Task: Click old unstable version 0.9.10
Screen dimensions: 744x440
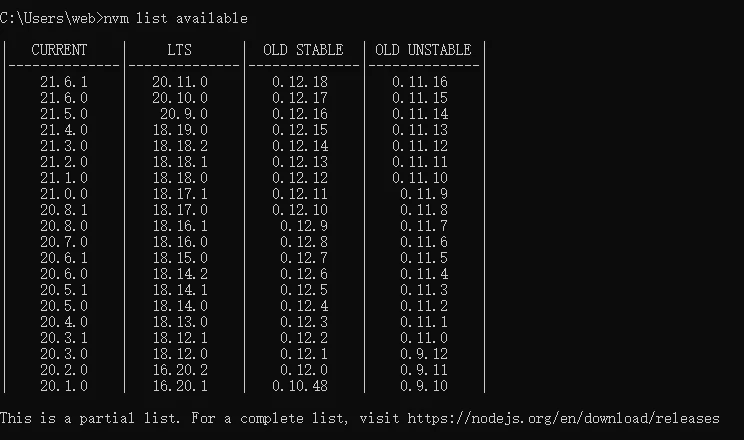Action: coord(424,386)
